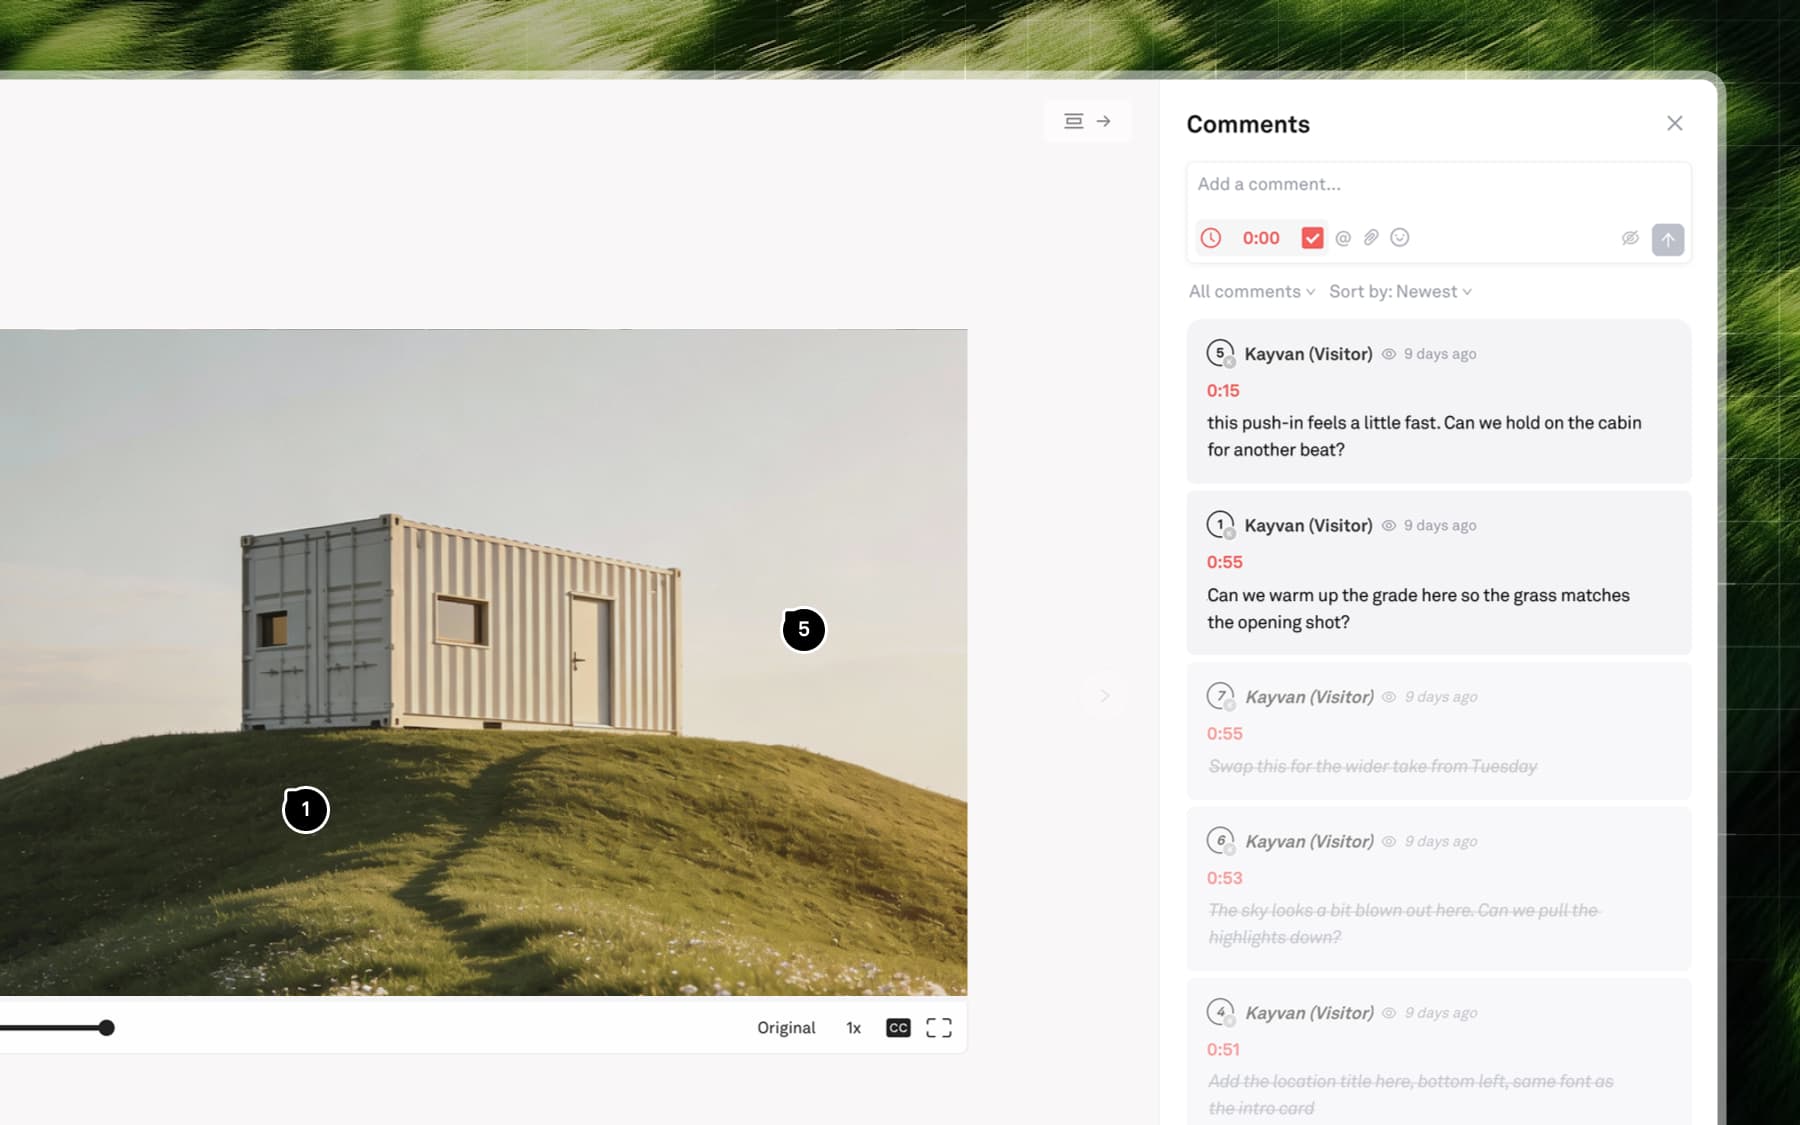The width and height of the screenshot is (1800, 1125).
Task: Select the resolved comment about the wider take
Action: coord(1439,731)
